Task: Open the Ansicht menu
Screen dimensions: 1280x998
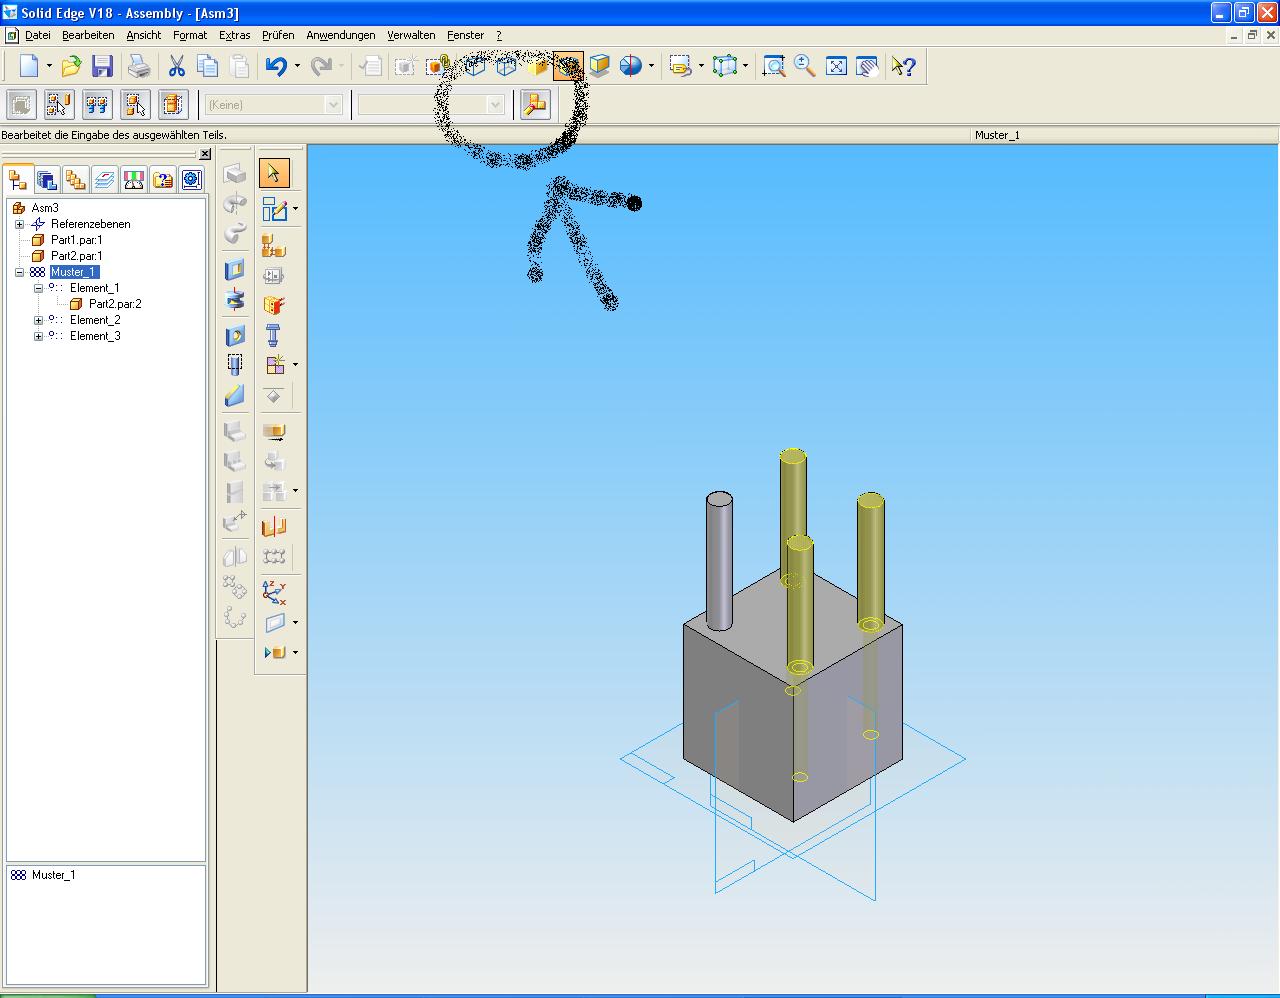Action: (144, 35)
